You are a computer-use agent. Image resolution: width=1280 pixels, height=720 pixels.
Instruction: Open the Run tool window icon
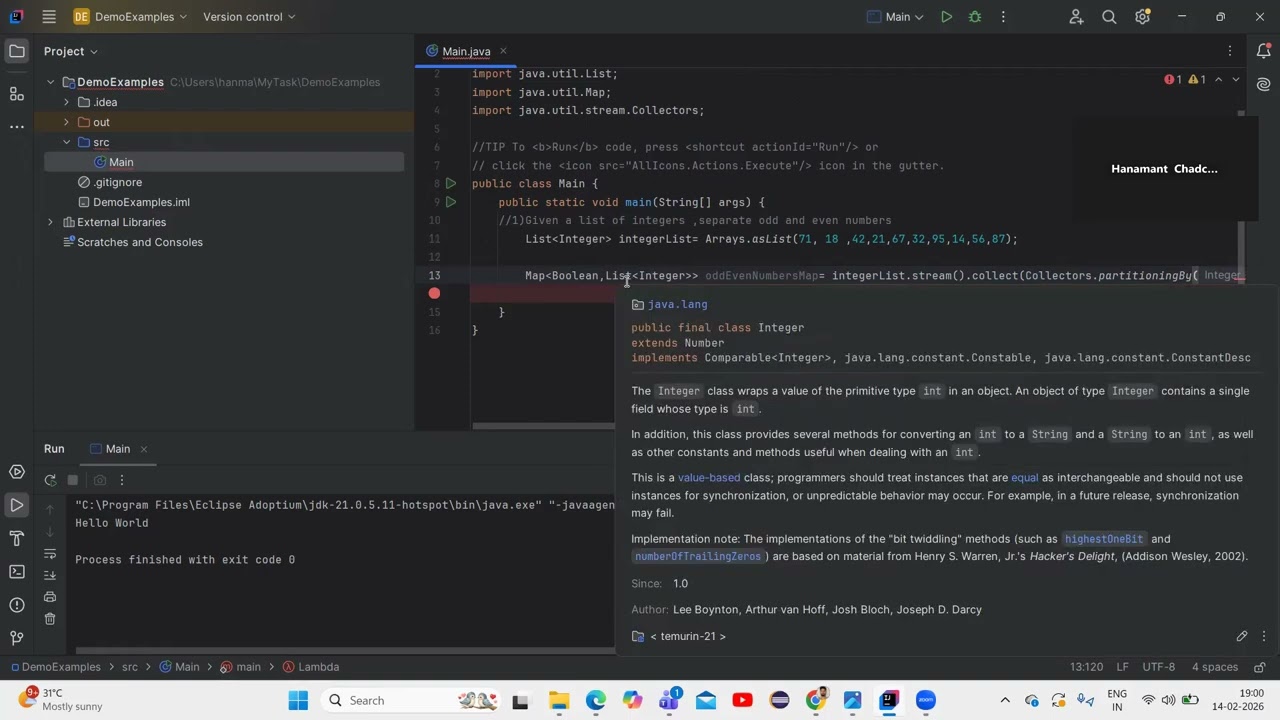coord(17,505)
